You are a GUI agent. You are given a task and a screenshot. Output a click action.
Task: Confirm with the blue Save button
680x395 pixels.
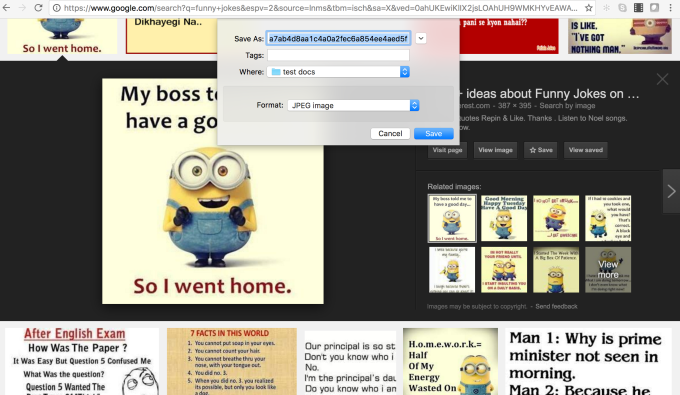[x=434, y=134]
